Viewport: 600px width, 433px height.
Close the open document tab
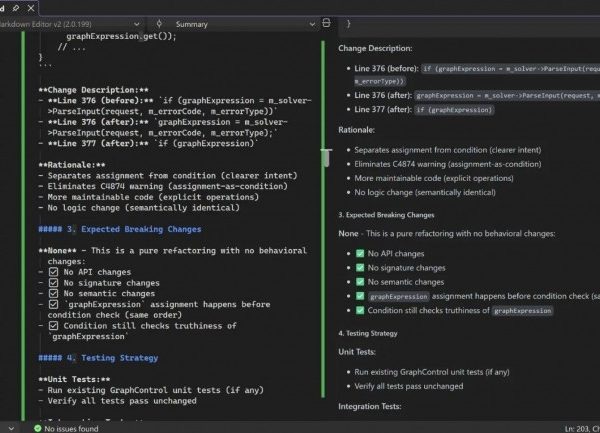point(31,8)
